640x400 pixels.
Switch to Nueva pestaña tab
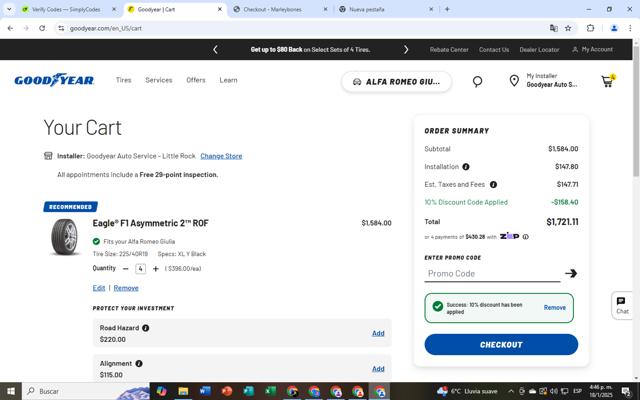pos(367,9)
